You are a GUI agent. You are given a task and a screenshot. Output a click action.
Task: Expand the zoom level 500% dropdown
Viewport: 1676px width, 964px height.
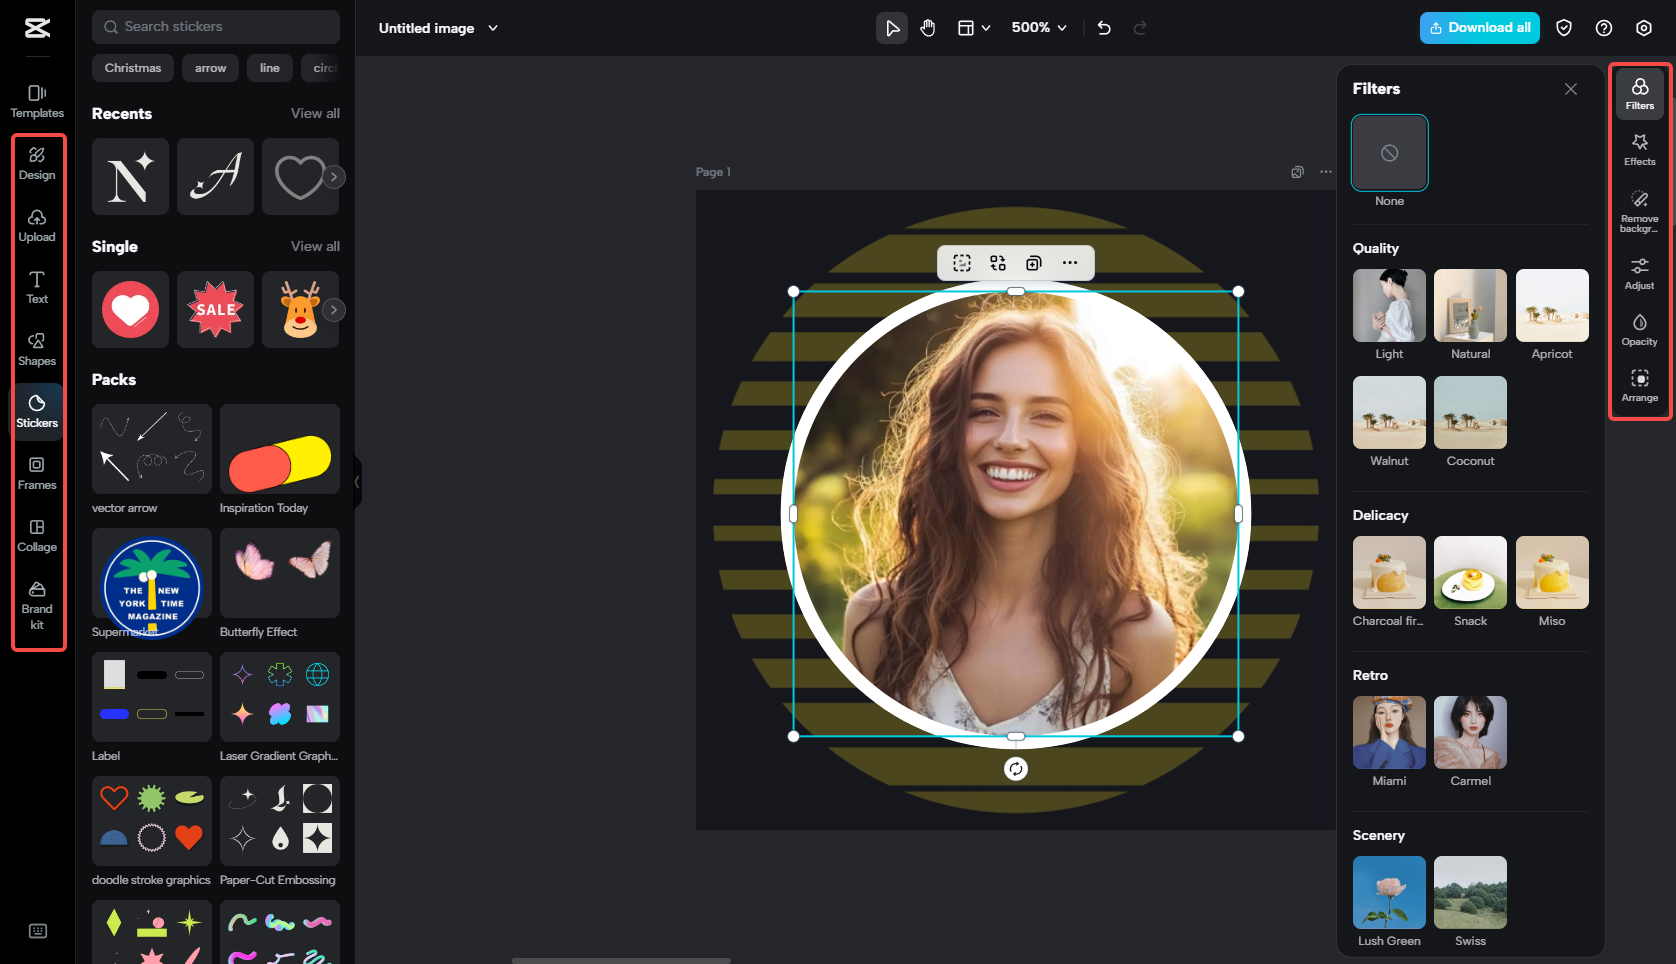(x=1038, y=28)
